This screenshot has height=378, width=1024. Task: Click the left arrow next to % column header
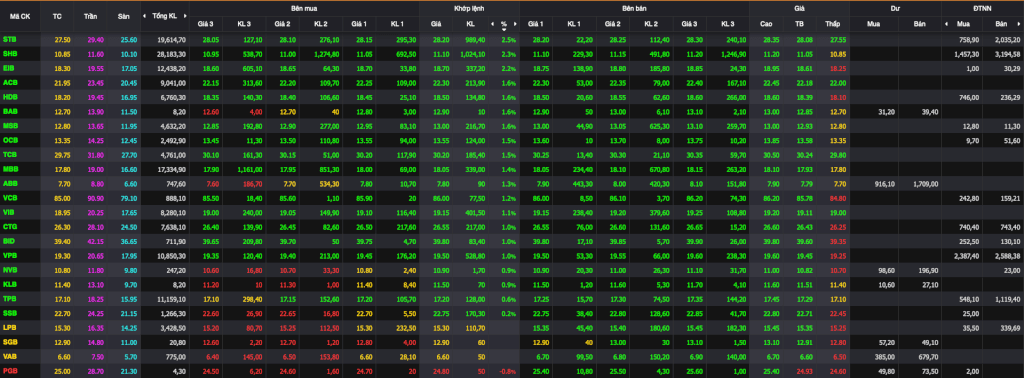[x=492, y=24]
